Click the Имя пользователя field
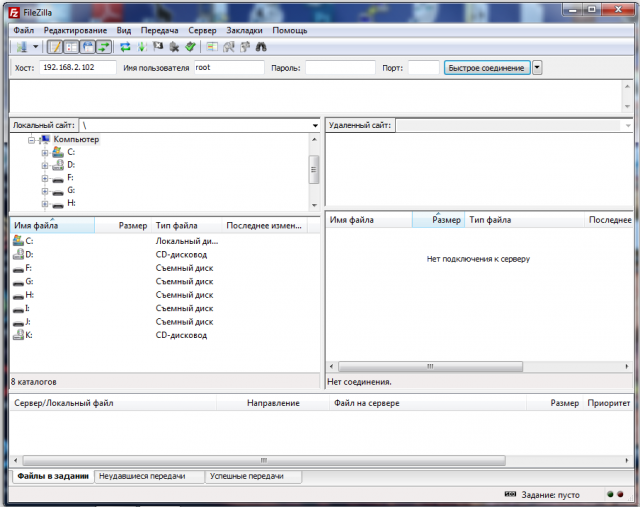640x507 pixels. point(229,67)
